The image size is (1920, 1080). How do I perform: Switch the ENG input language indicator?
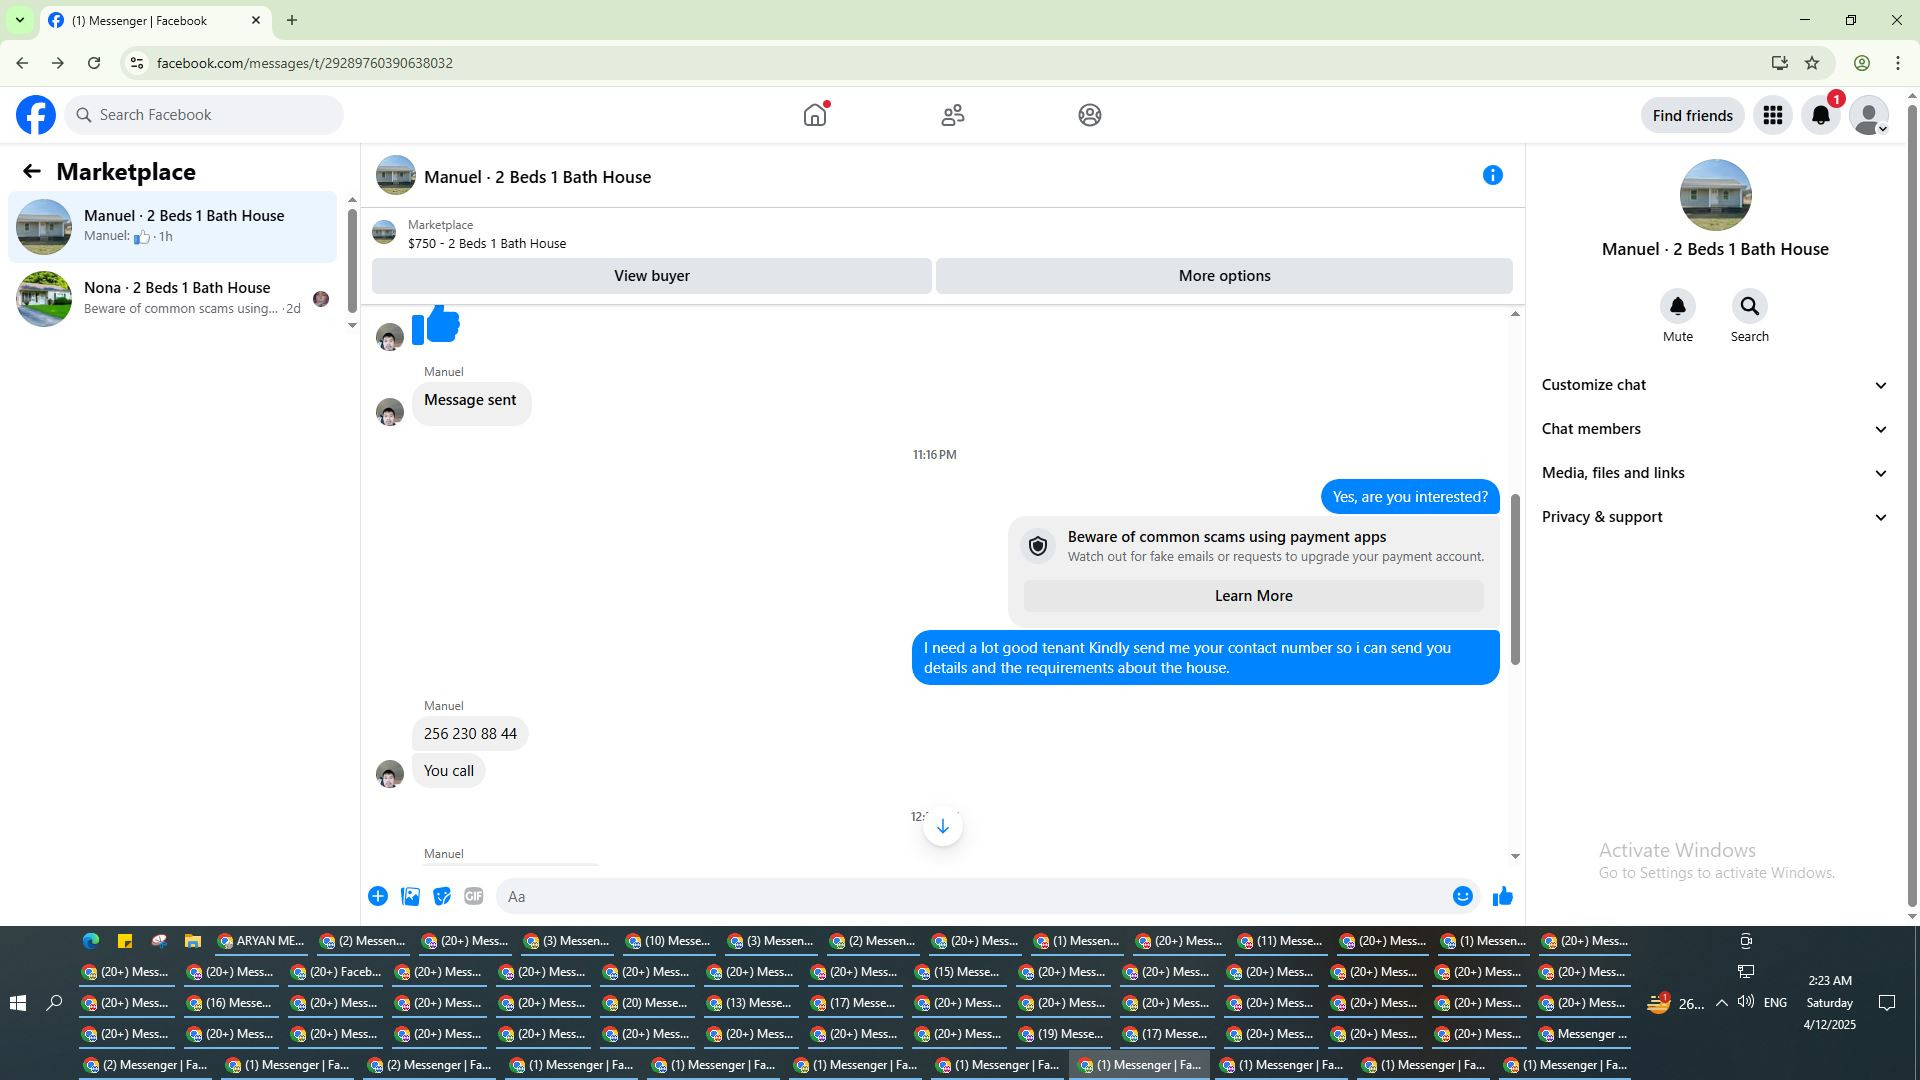pyautogui.click(x=1775, y=1003)
